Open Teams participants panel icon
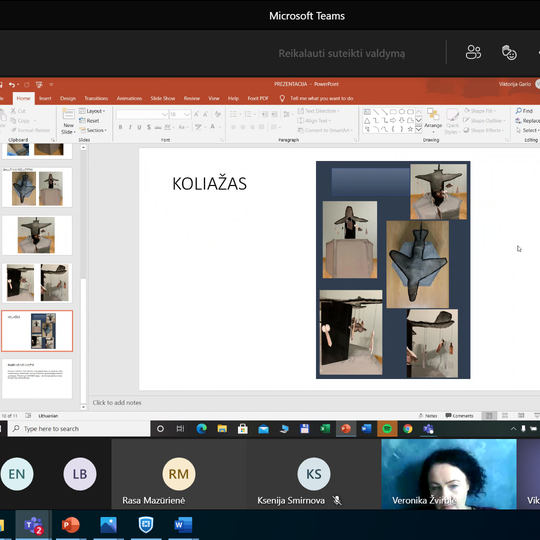Viewport: 540px width, 540px height. [473, 53]
